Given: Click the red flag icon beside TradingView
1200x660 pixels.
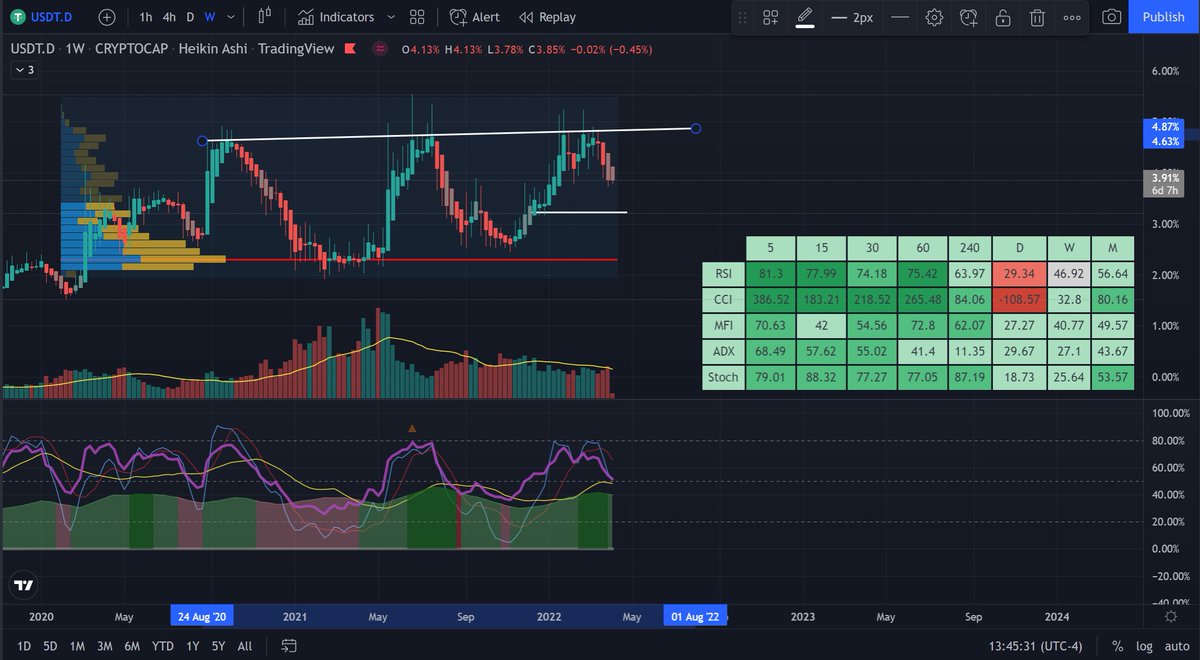Looking at the screenshot, I should click(x=348, y=48).
